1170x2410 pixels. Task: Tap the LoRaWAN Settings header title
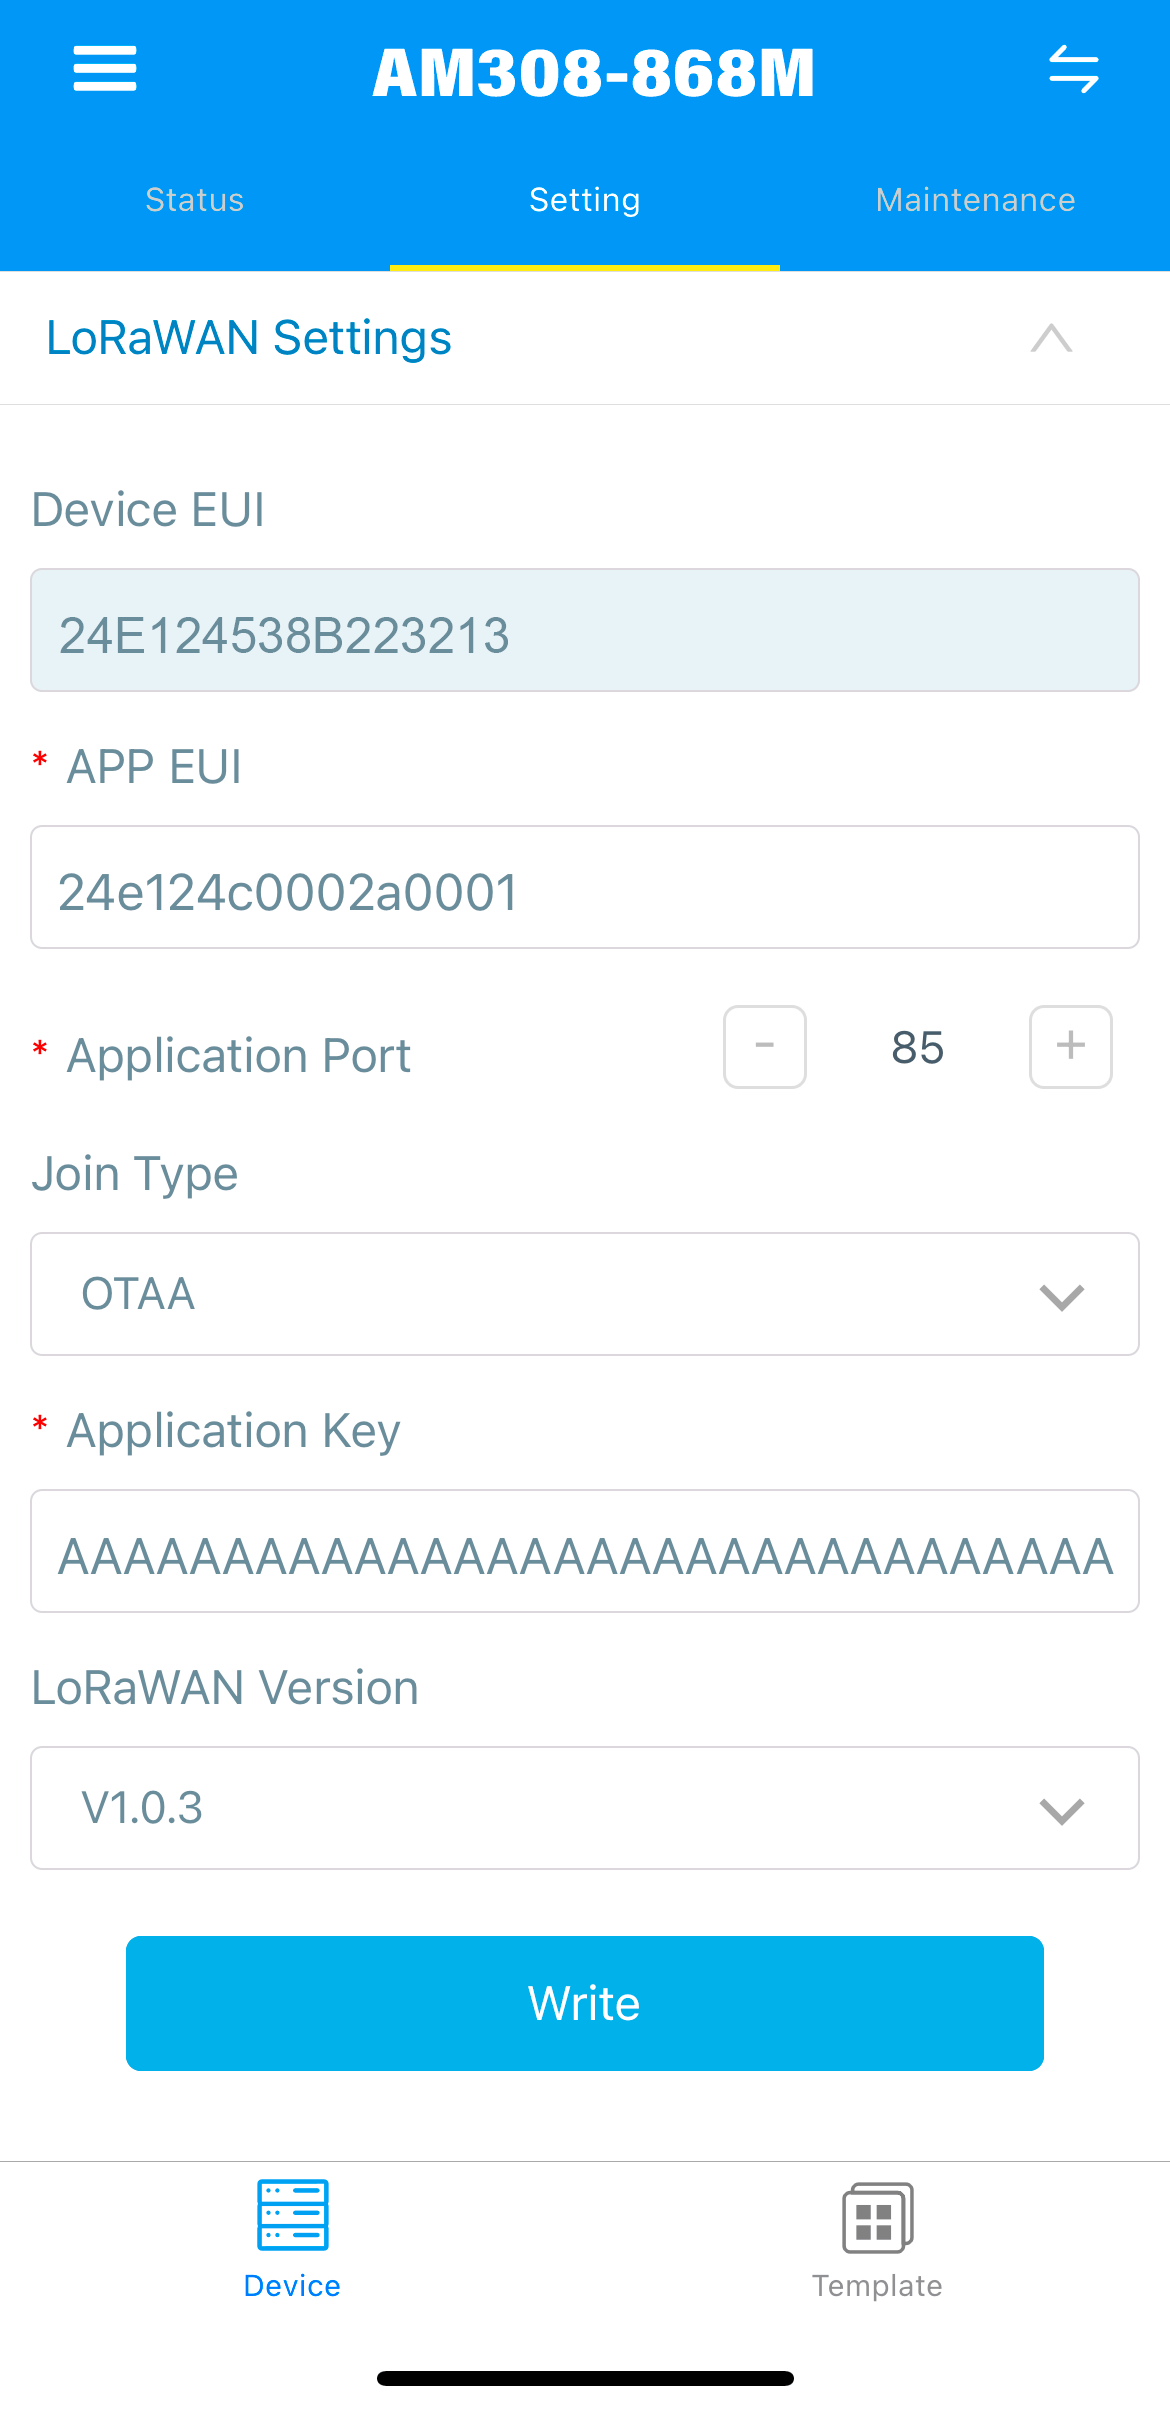pyautogui.click(x=249, y=338)
